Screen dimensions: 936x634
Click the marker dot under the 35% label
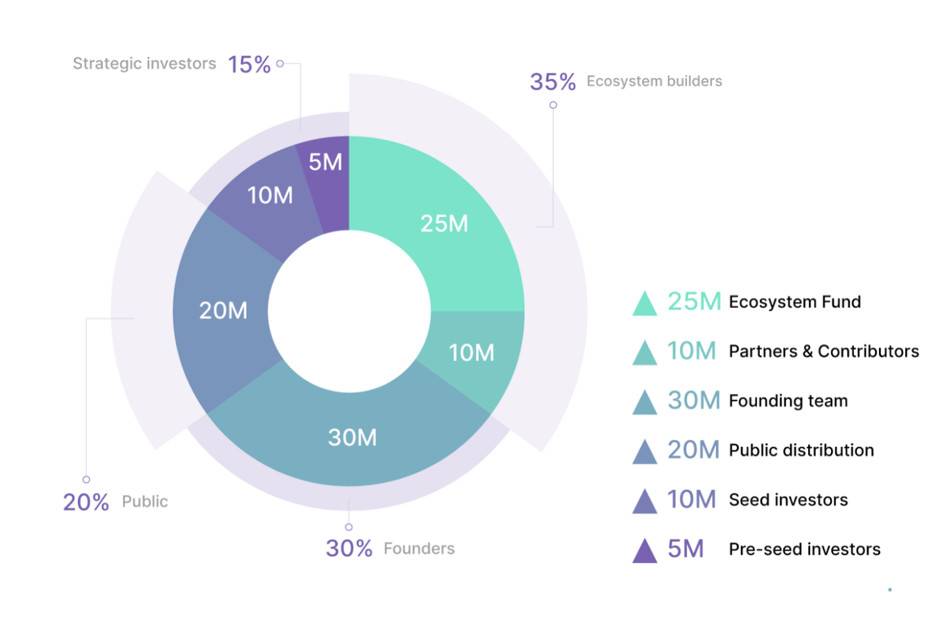pos(553,105)
